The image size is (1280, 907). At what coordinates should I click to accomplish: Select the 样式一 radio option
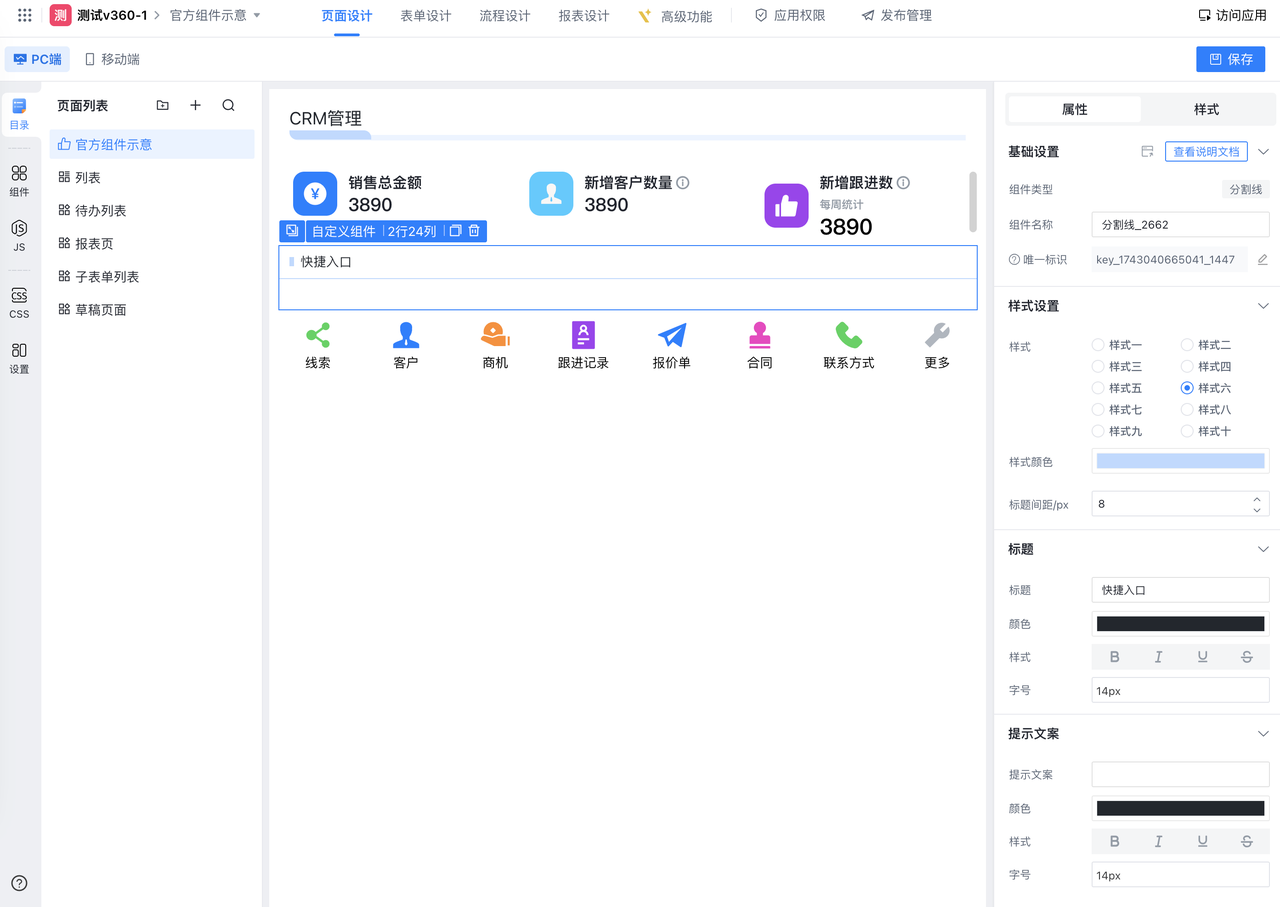(x=1098, y=345)
